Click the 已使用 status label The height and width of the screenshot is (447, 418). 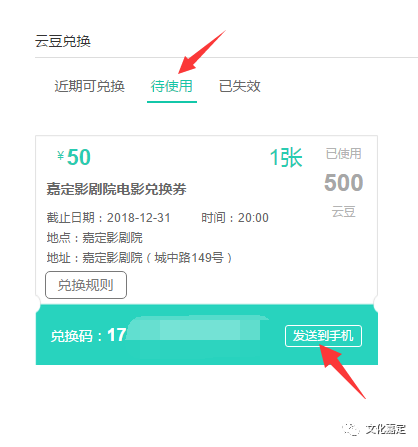click(x=343, y=154)
